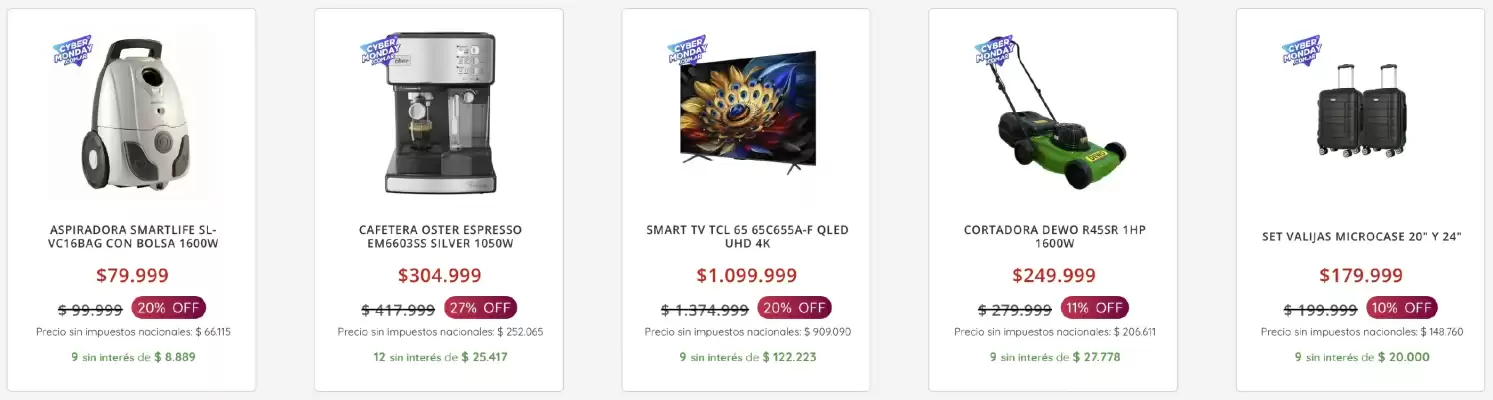Select the Smart TV TCL 65 QLED title
This screenshot has width=1493, height=400.
(747, 237)
